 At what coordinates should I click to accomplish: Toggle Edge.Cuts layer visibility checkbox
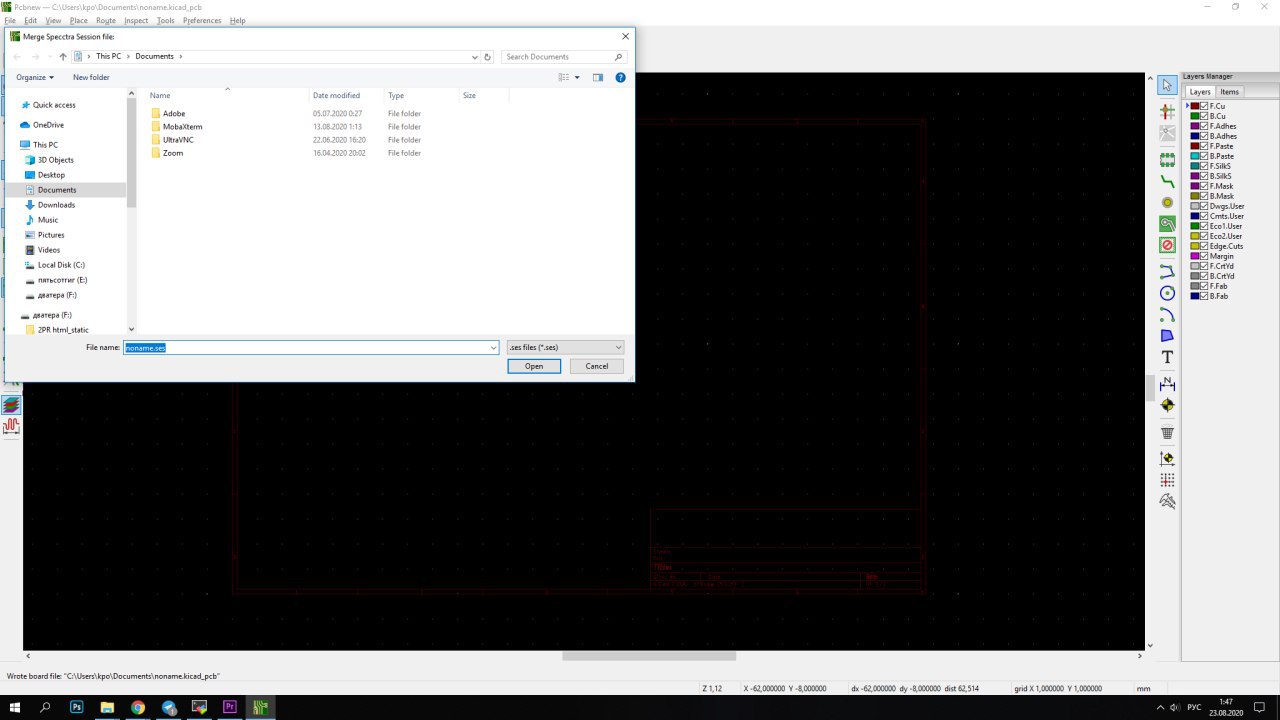(1204, 246)
